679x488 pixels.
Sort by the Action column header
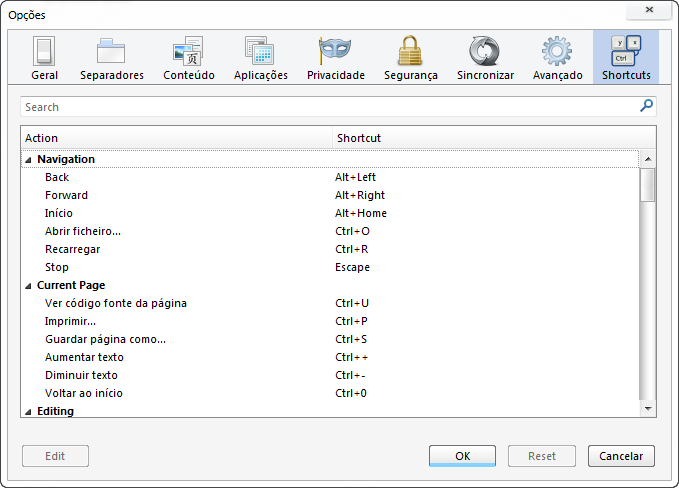(177, 138)
